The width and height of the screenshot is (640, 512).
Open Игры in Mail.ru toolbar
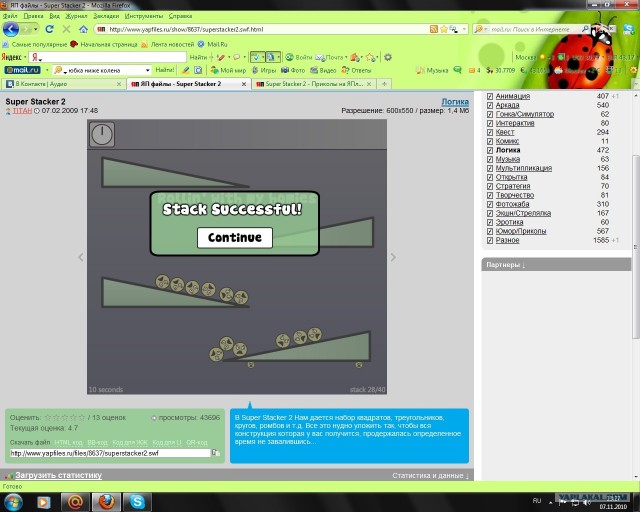point(264,70)
